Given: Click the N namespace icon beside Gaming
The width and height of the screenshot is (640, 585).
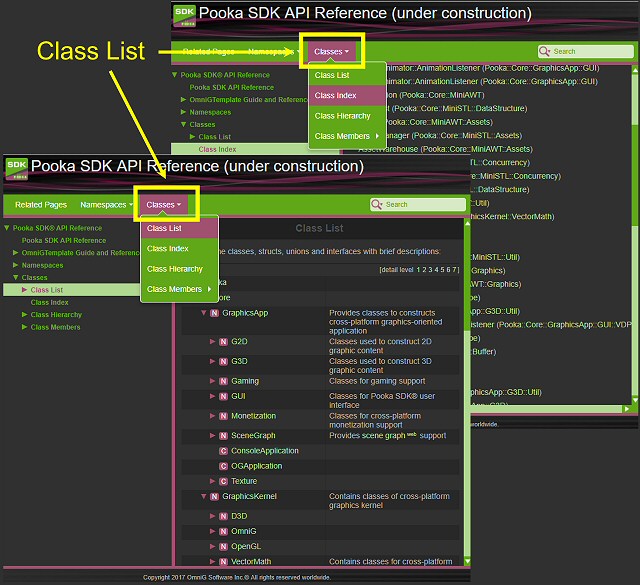Looking at the screenshot, I should [223, 381].
